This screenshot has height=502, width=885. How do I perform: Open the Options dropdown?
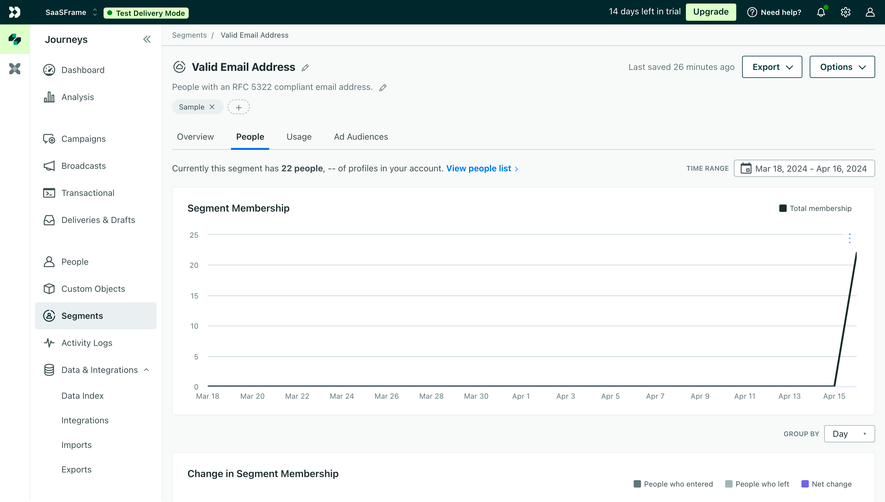(842, 67)
